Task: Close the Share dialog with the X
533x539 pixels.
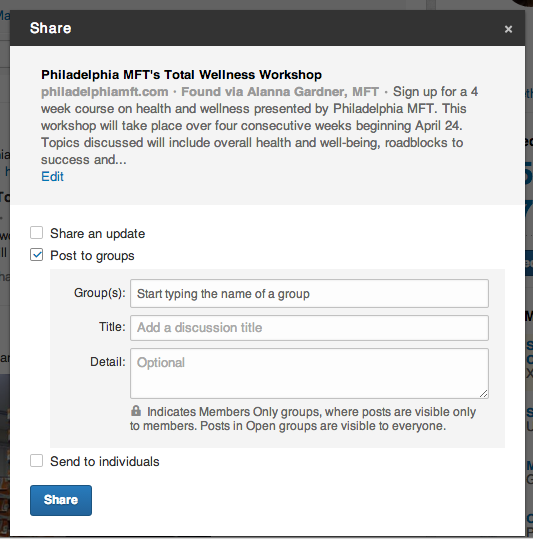Action: coord(508,29)
